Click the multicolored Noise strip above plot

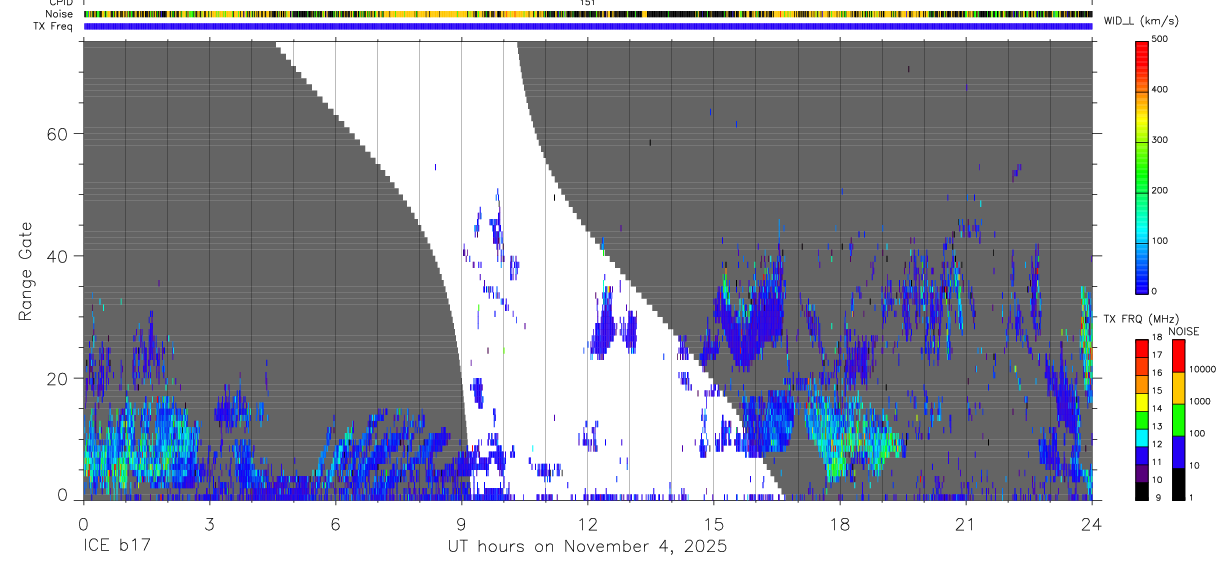[587, 14]
